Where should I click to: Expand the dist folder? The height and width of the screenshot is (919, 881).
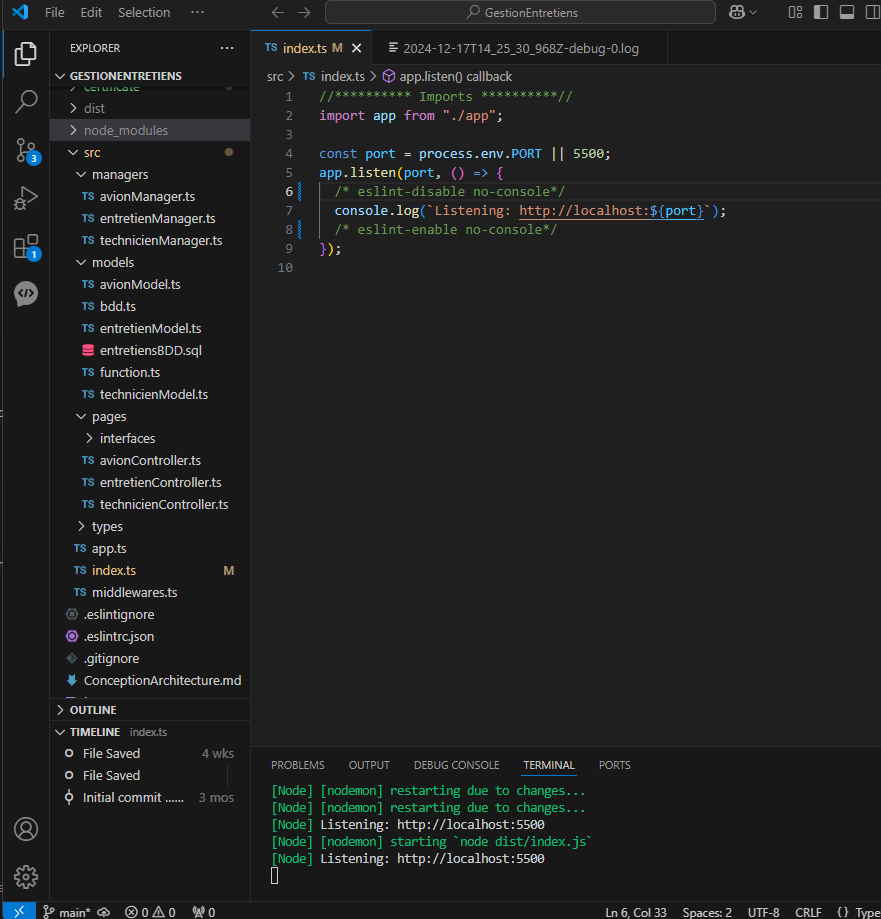point(150,108)
